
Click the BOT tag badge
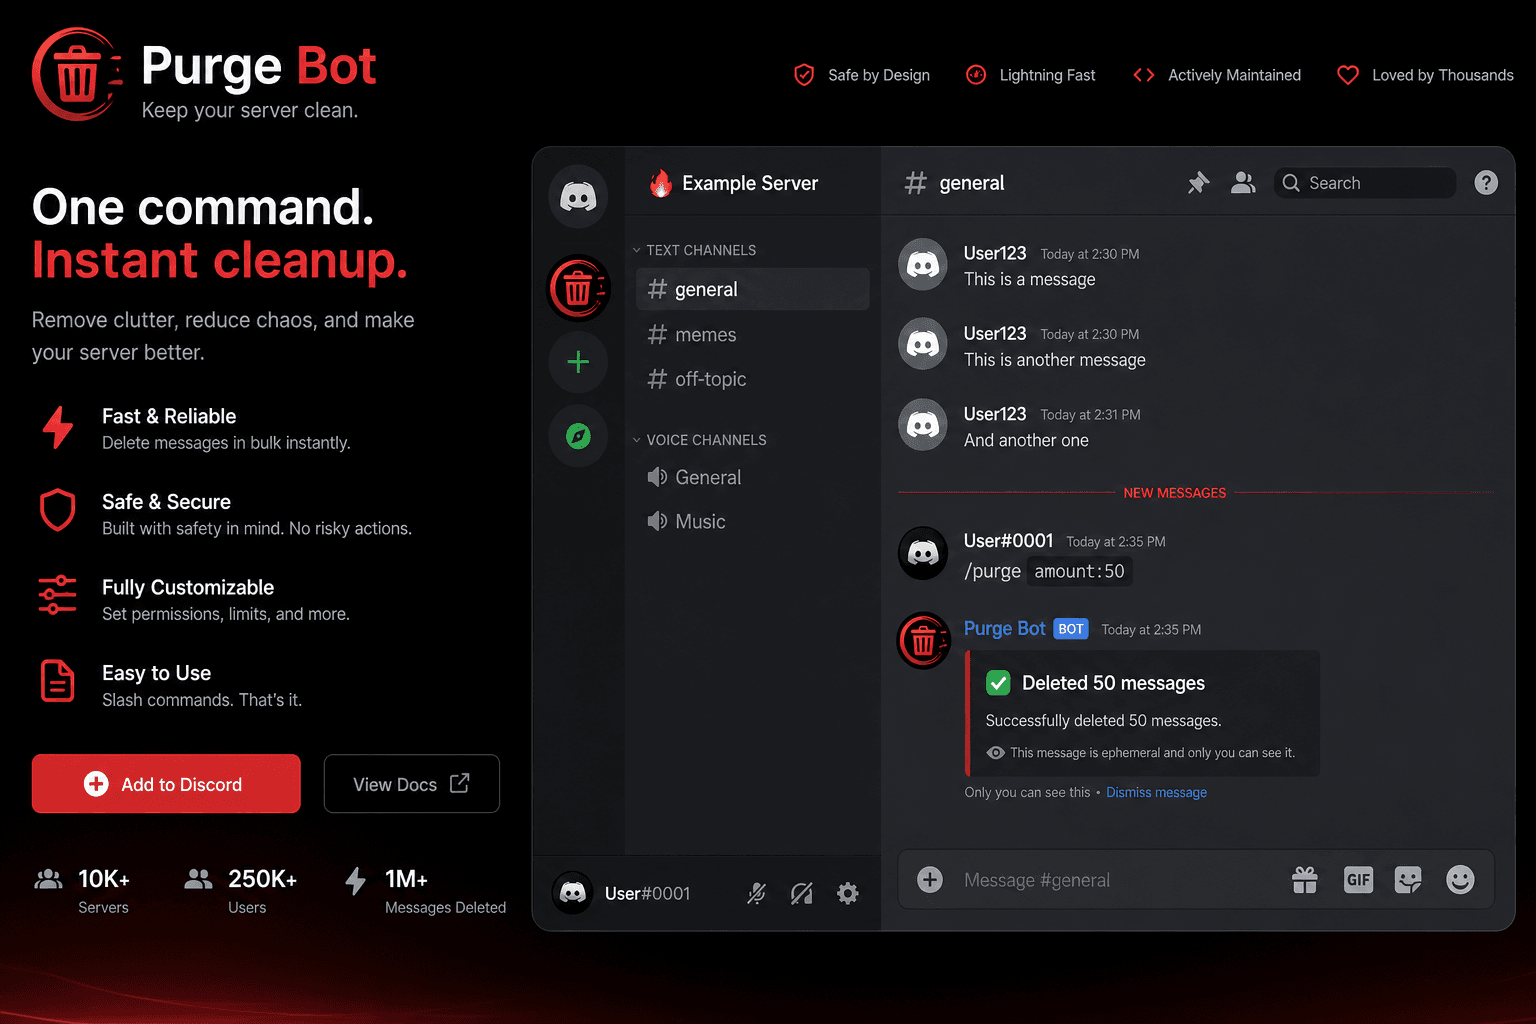tap(1071, 629)
